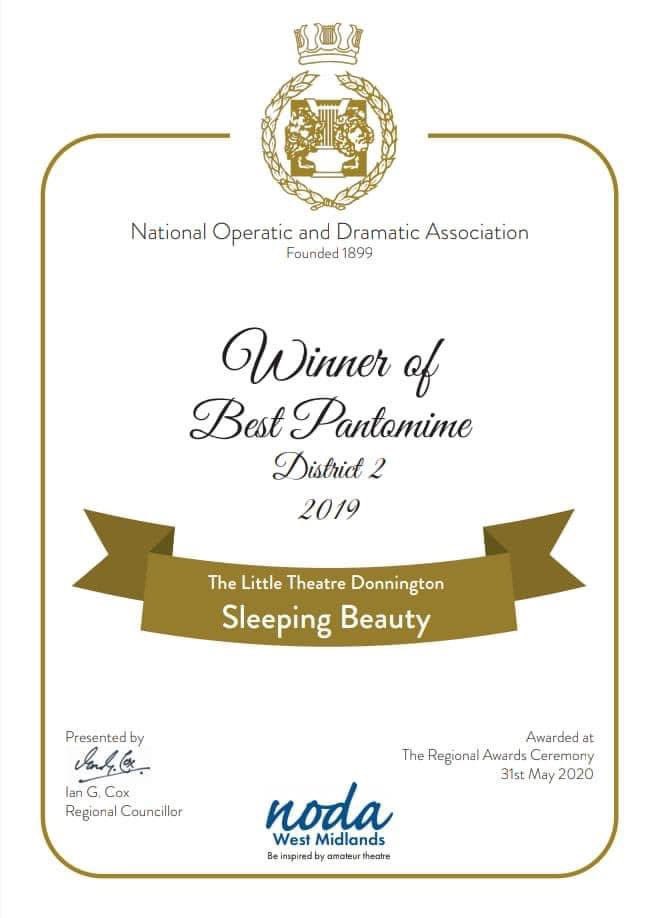Click 'Sleeping Beauty' on the gold ribbon
Viewport: 651px width, 918px height.
[x=326, y=618]
